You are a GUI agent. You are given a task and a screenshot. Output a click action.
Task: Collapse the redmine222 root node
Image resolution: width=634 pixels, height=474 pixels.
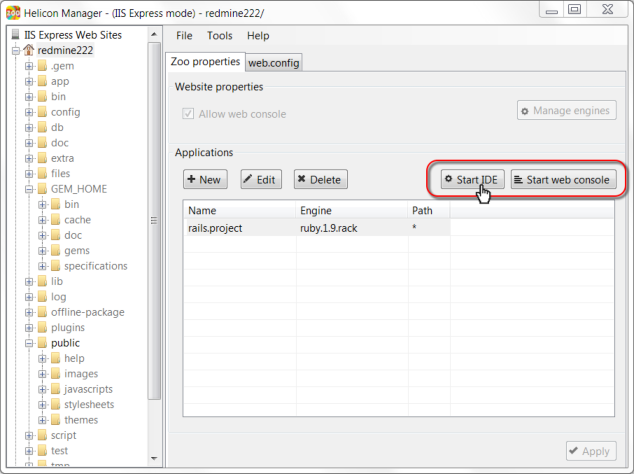tap(15, 51)
